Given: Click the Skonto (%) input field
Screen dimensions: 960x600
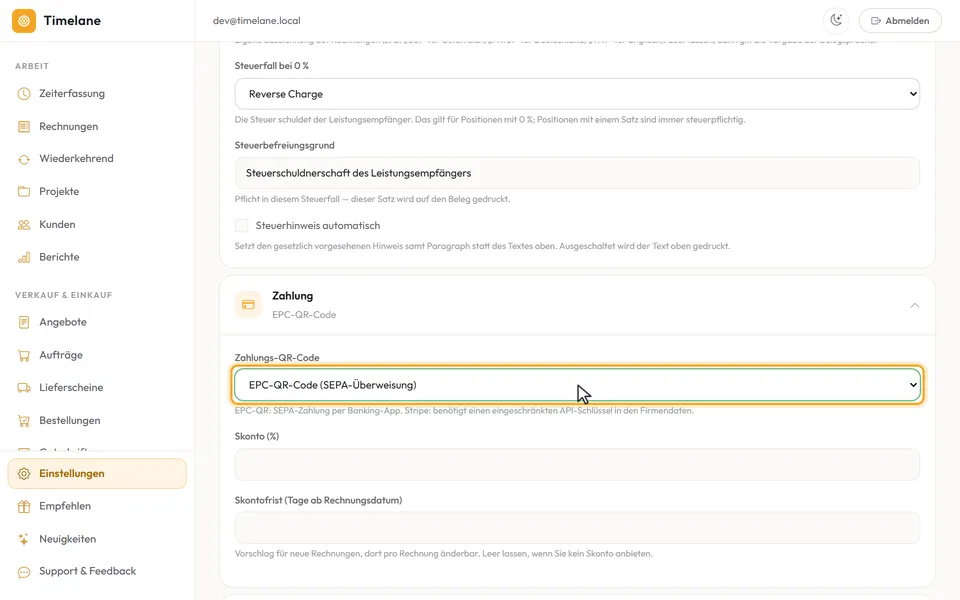Looking at the screenshot, I should [577, 465].
